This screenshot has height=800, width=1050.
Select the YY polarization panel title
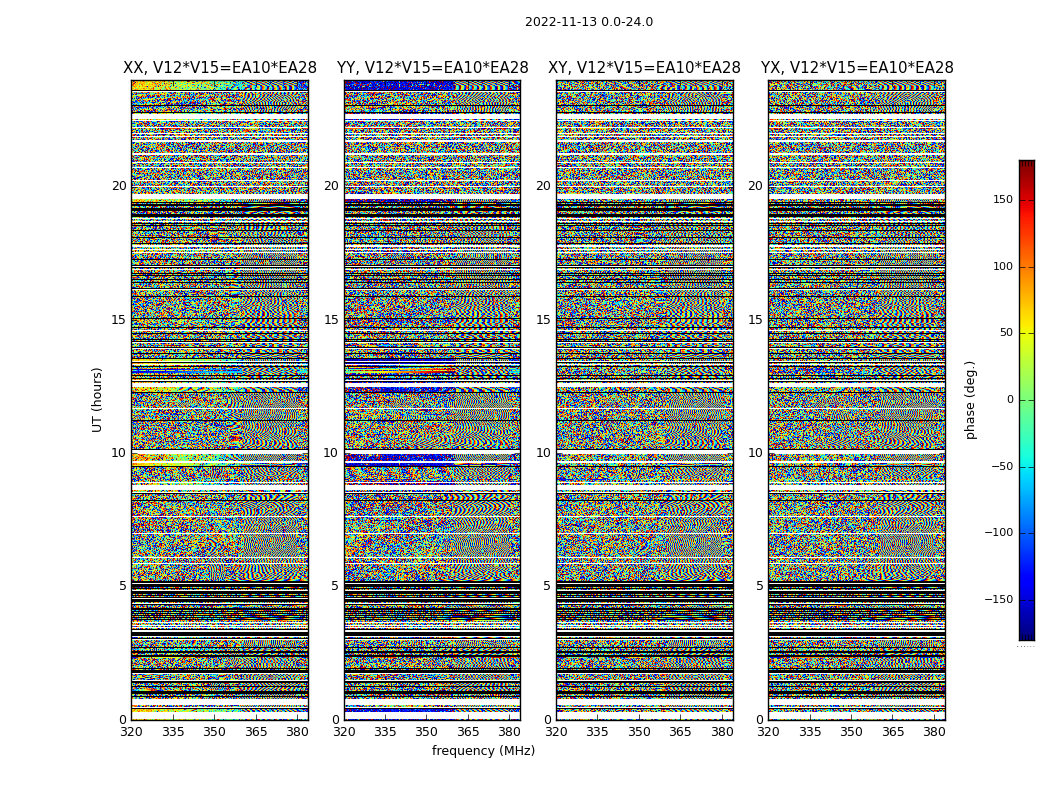point(432,68)
